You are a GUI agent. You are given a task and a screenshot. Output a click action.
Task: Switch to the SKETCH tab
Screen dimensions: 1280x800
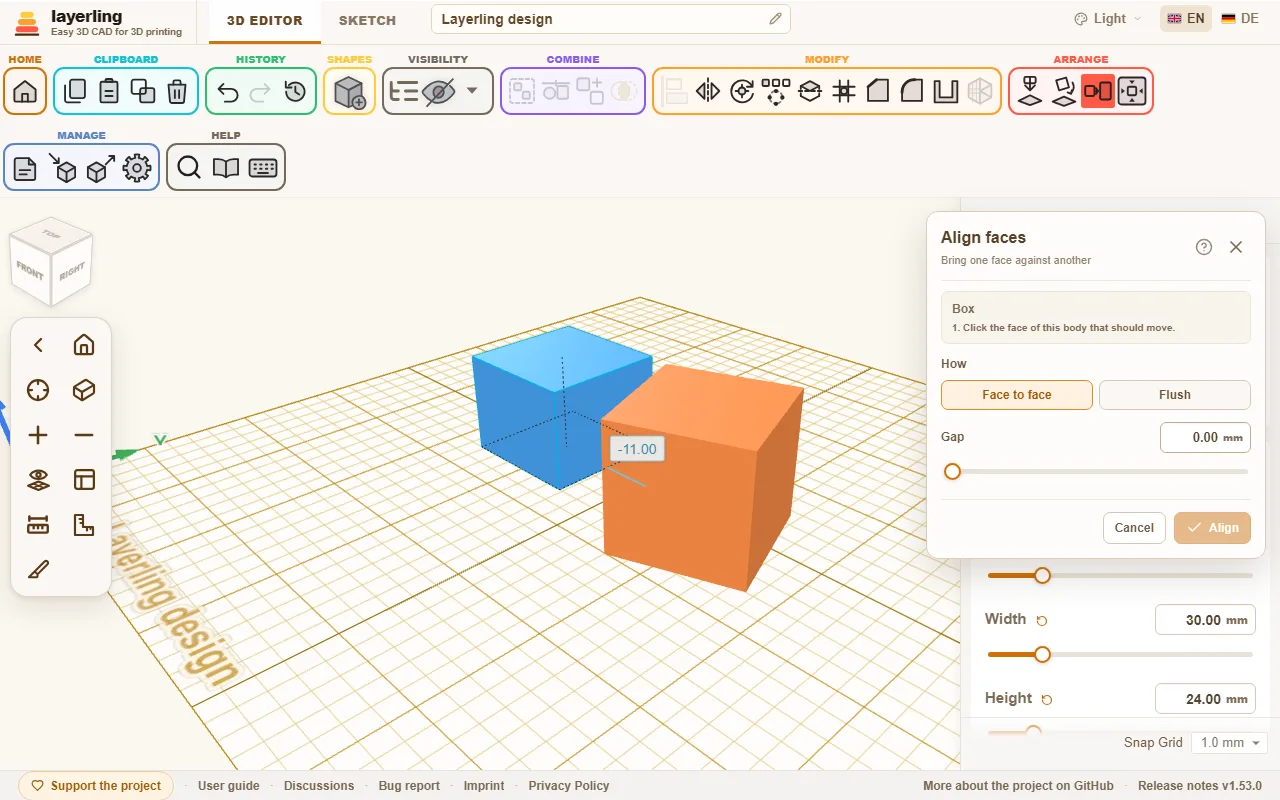click(x=367, y=20)
